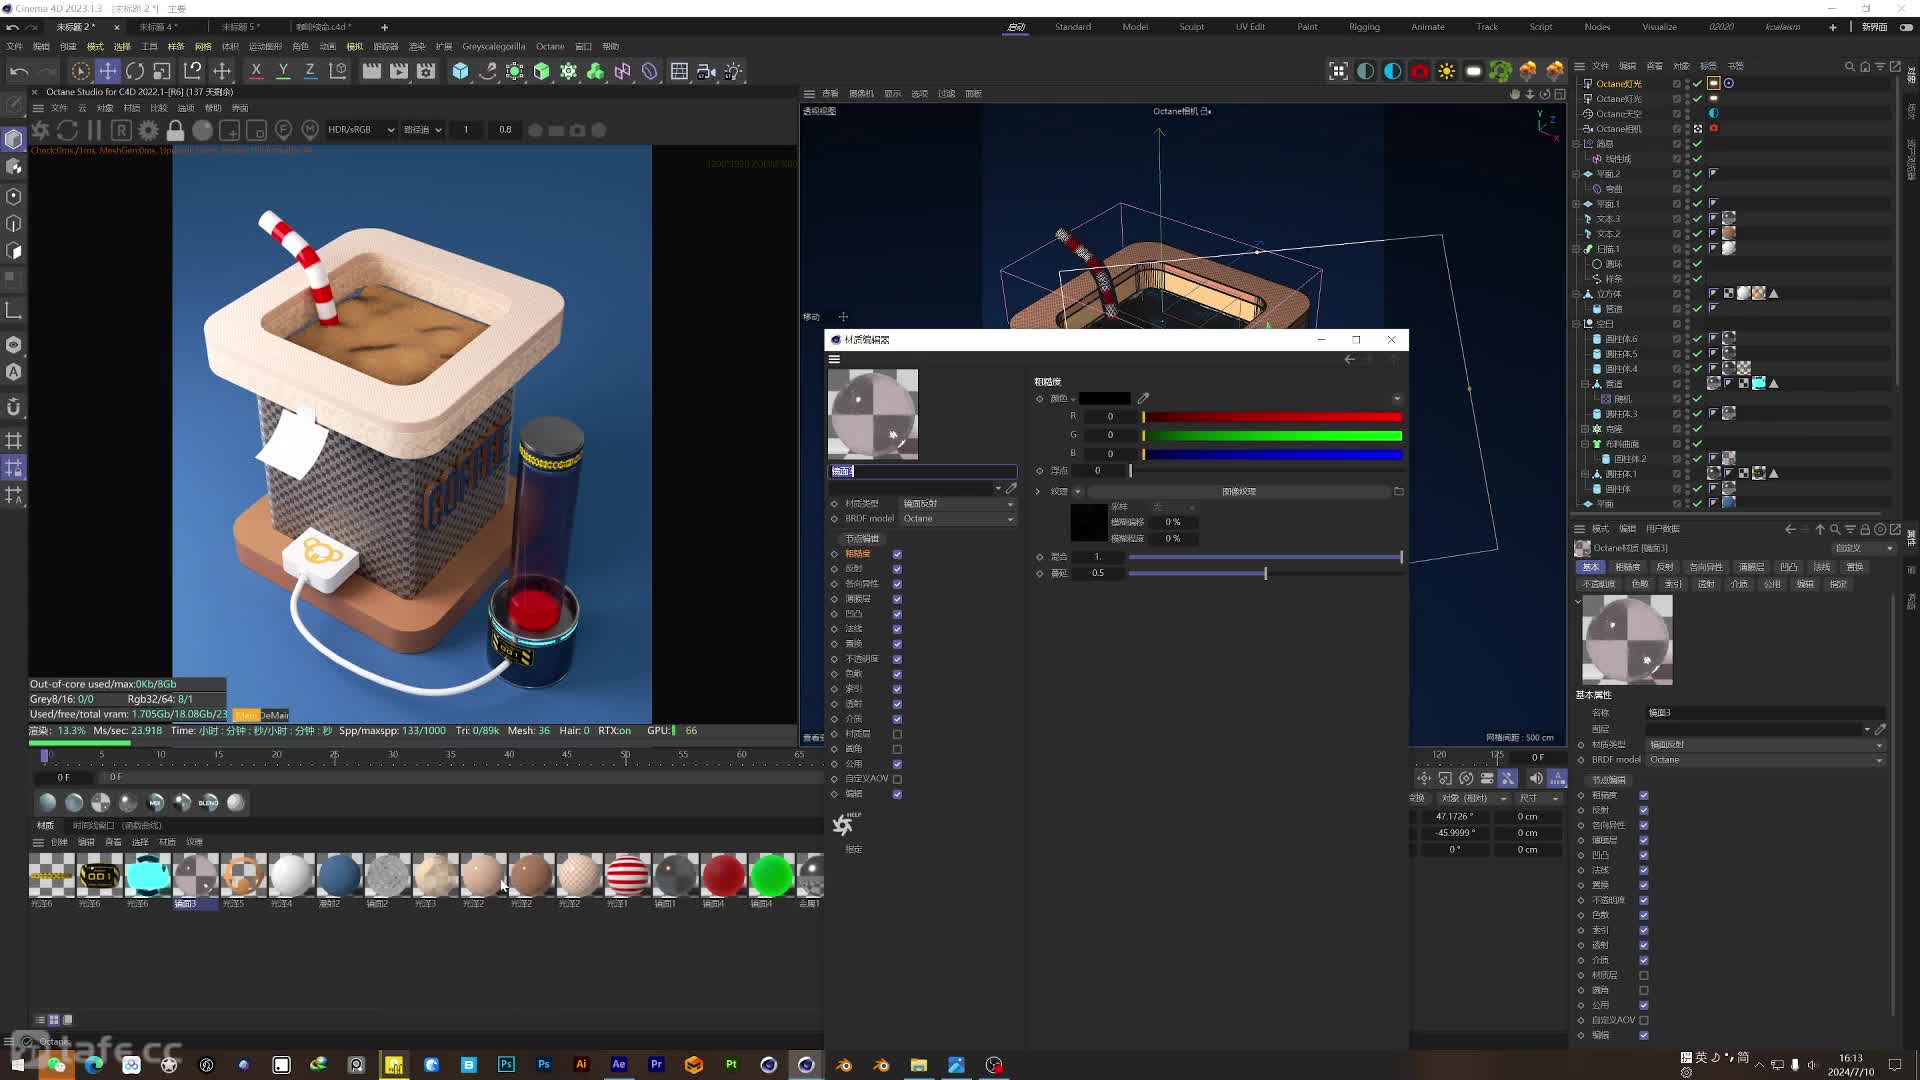Click the 粗糙度 channel label in material editor
This screenshot has width=1920, height=1080.
[x=858, y=554]
